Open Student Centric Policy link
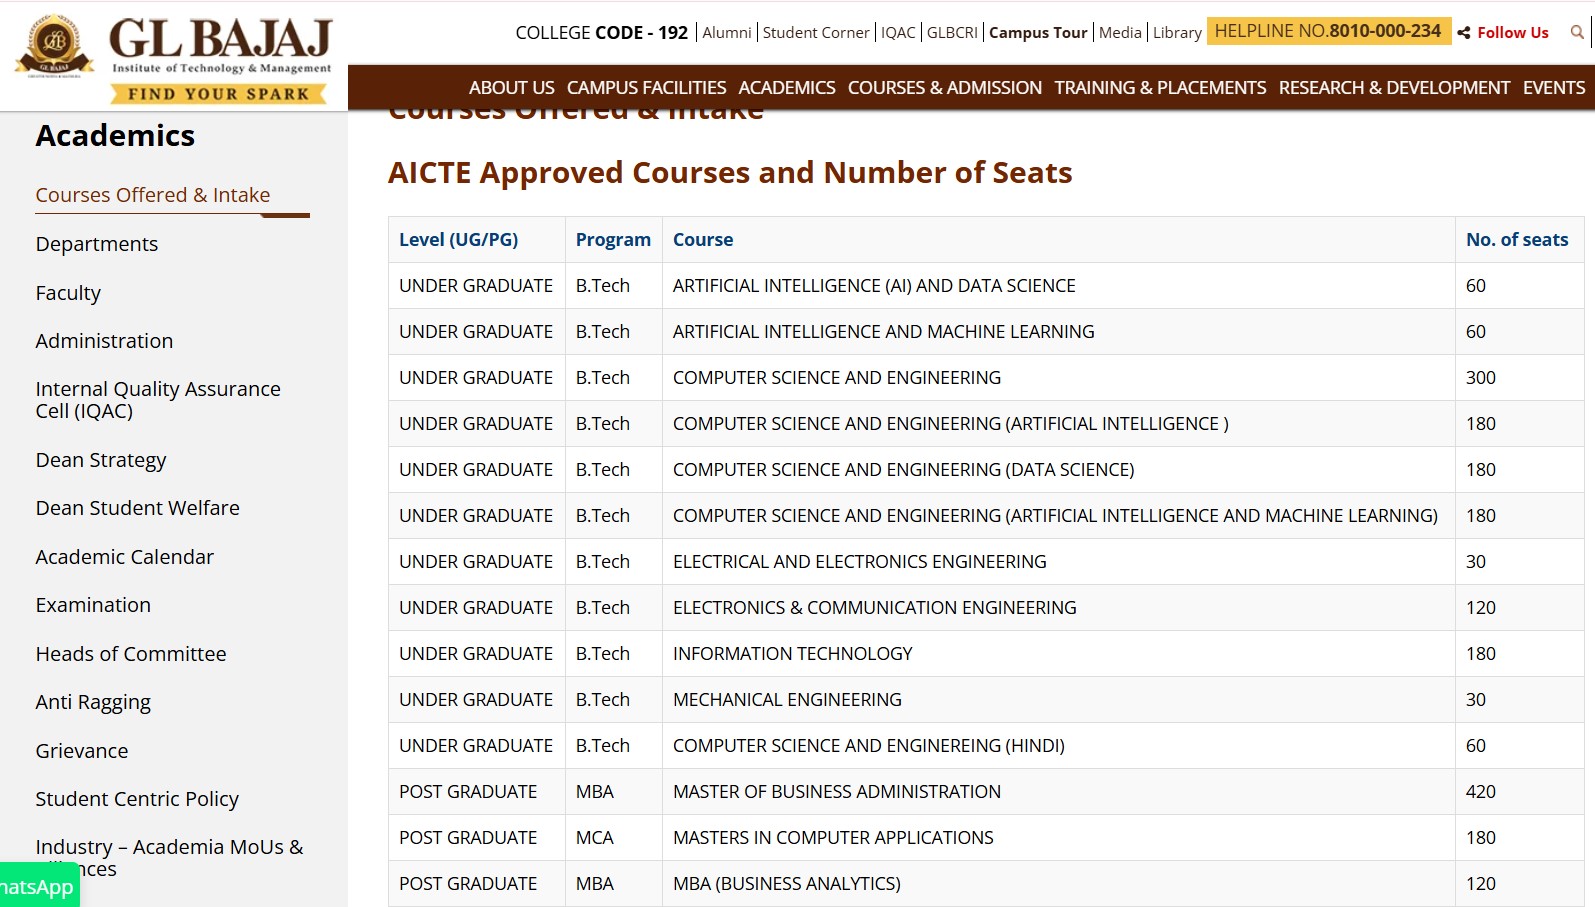 pyautogui.click(x=137, y=799)
